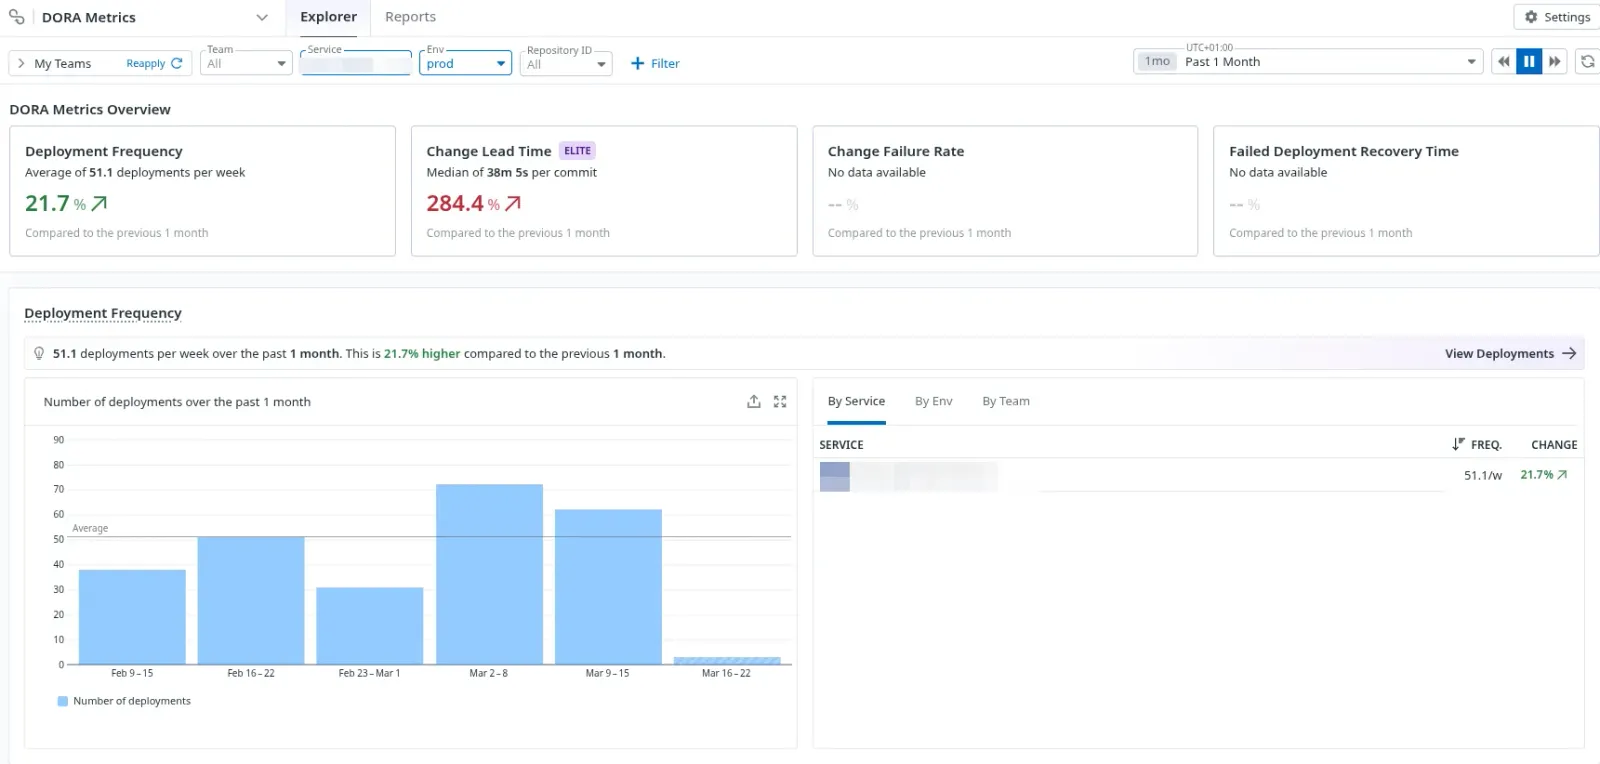Toggle the Number of deployments legend swatch
This screenshot has width=1600, height=764.
(63, 701)
